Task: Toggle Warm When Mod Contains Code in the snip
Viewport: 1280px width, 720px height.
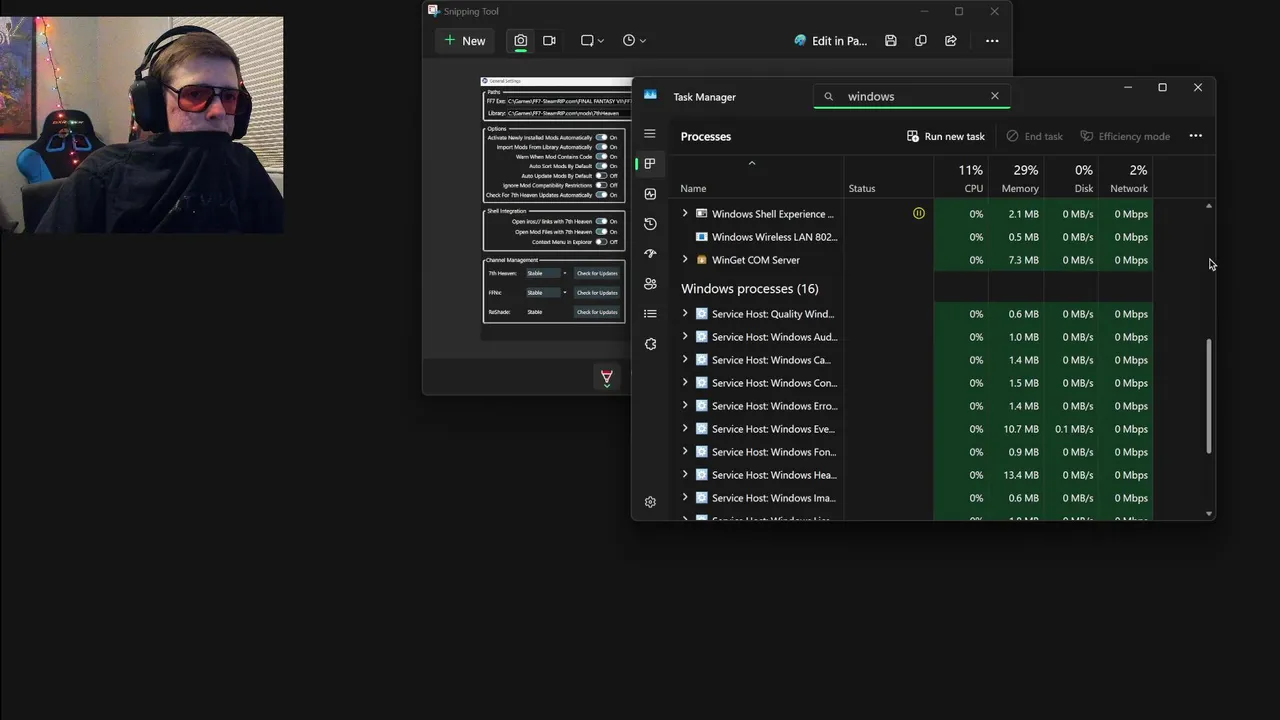Action: click(601, 157)
